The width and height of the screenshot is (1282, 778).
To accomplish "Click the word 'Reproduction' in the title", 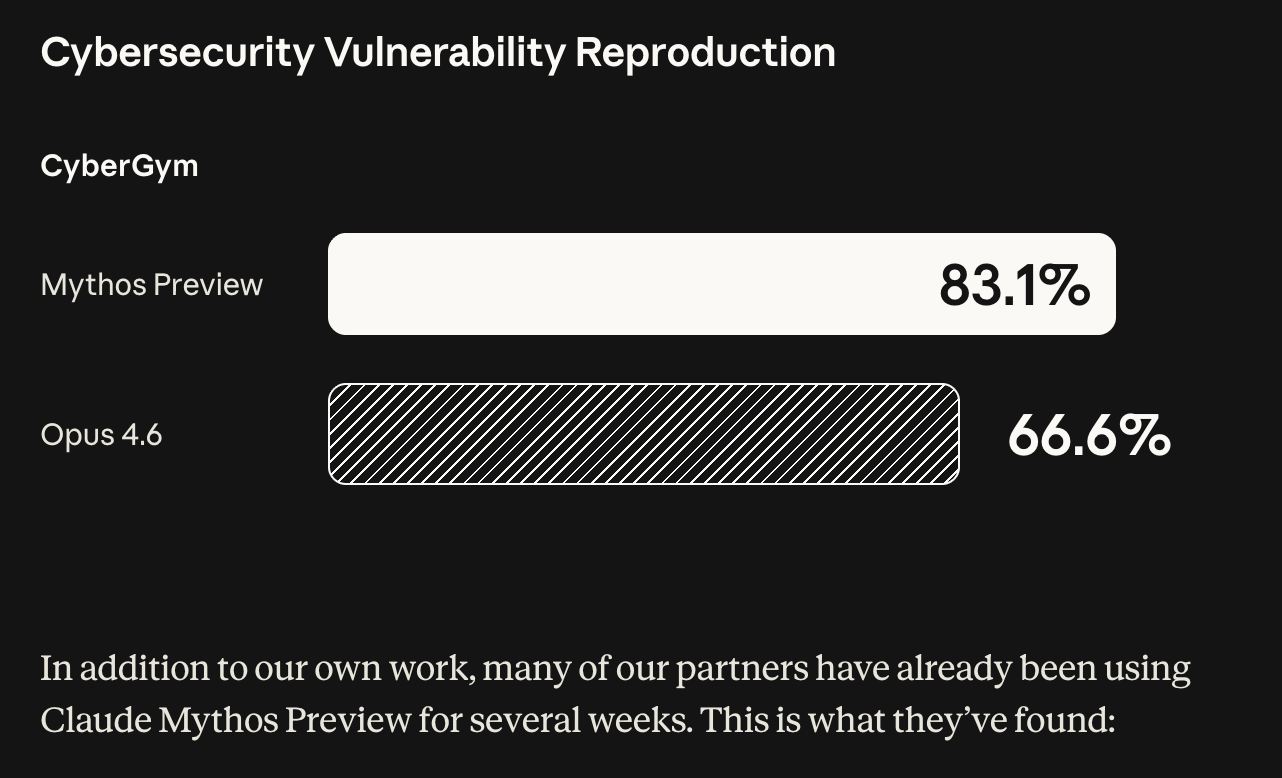I will pyautogui.click(x=705, y=52).
